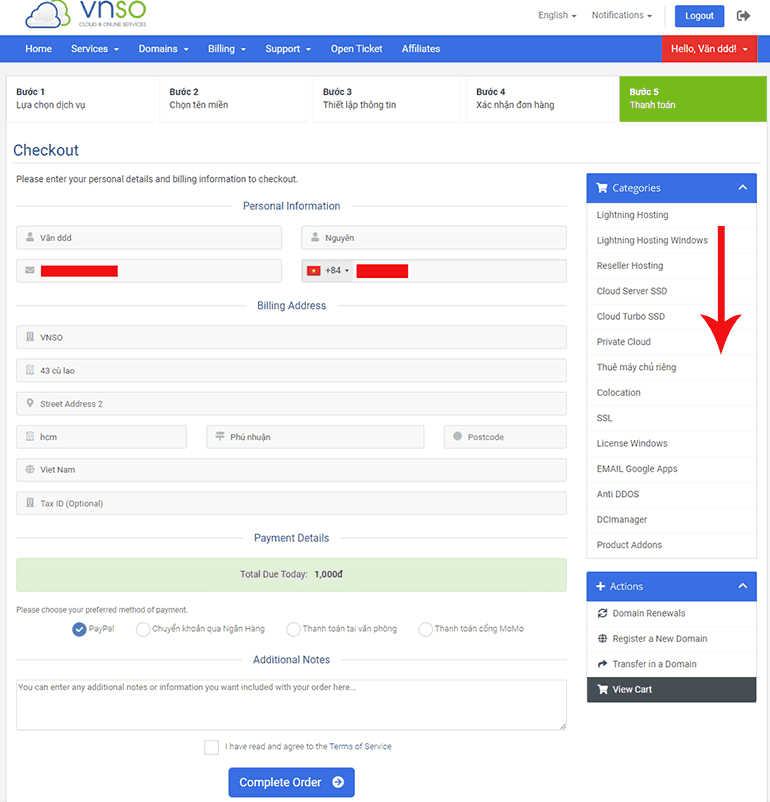
Task: Select Thanh toán cổng MoMo payment option
Action: 425,629
